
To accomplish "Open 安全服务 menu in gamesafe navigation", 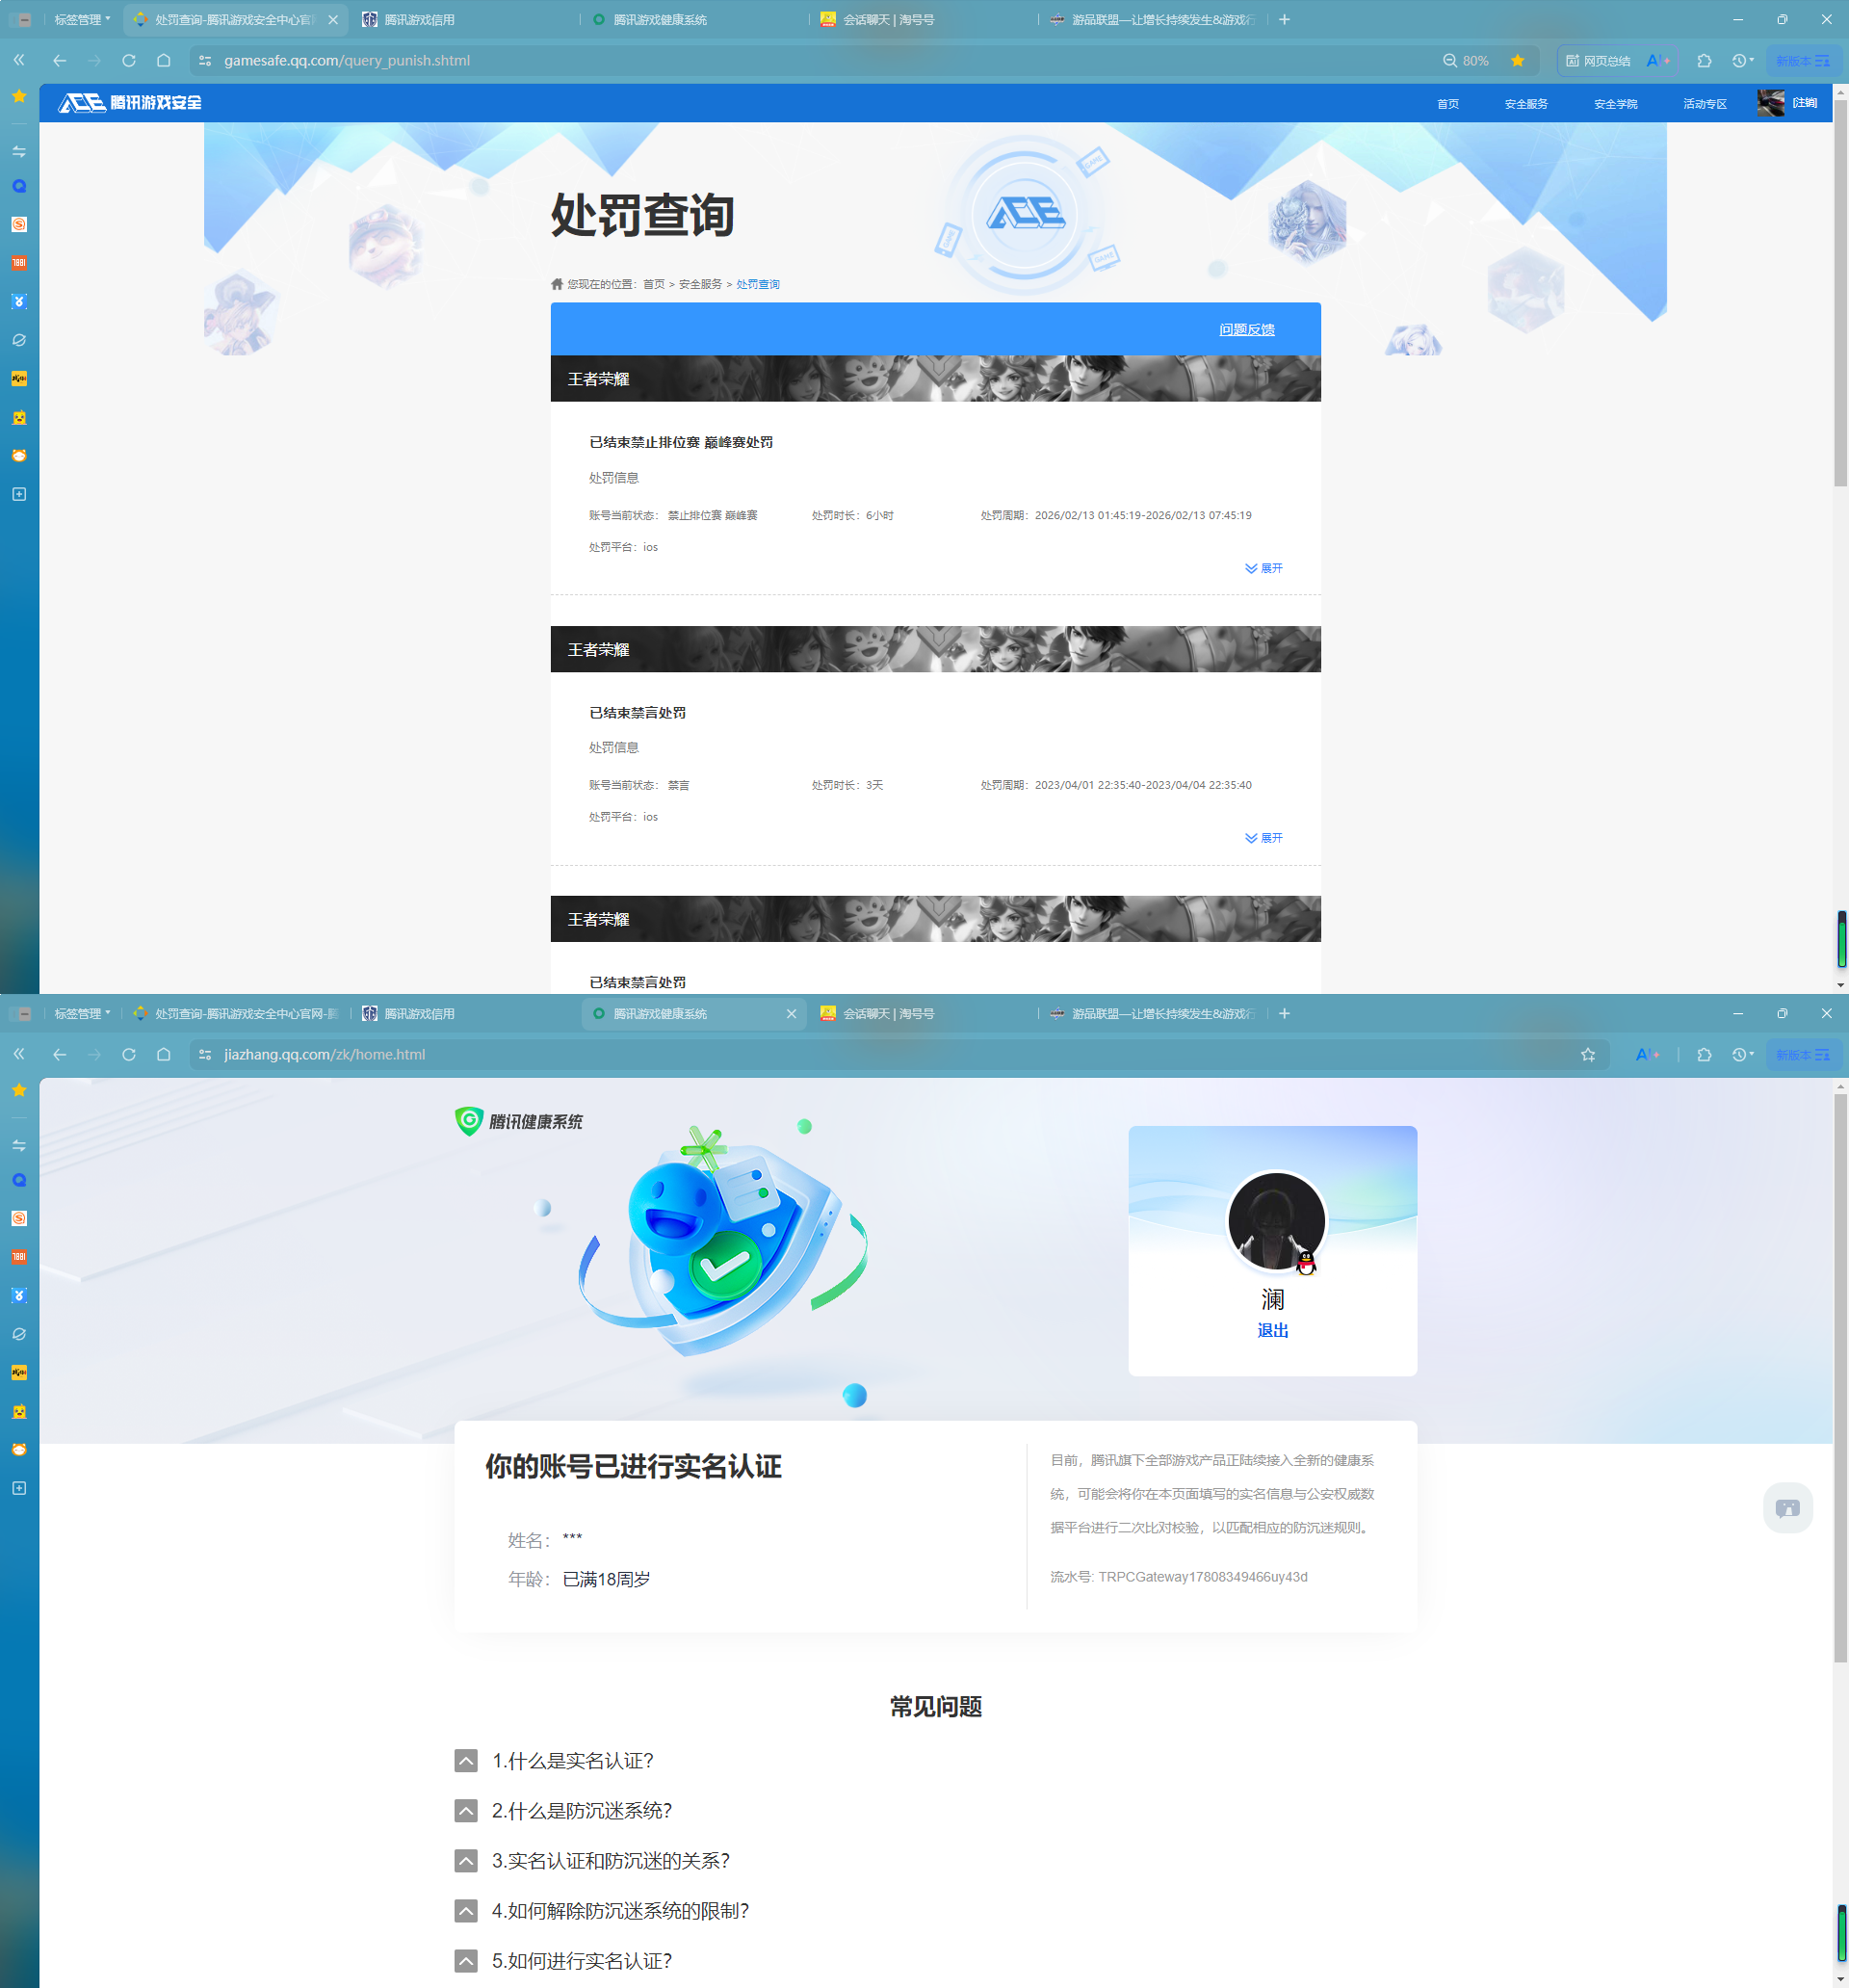I will [1526, 104].
